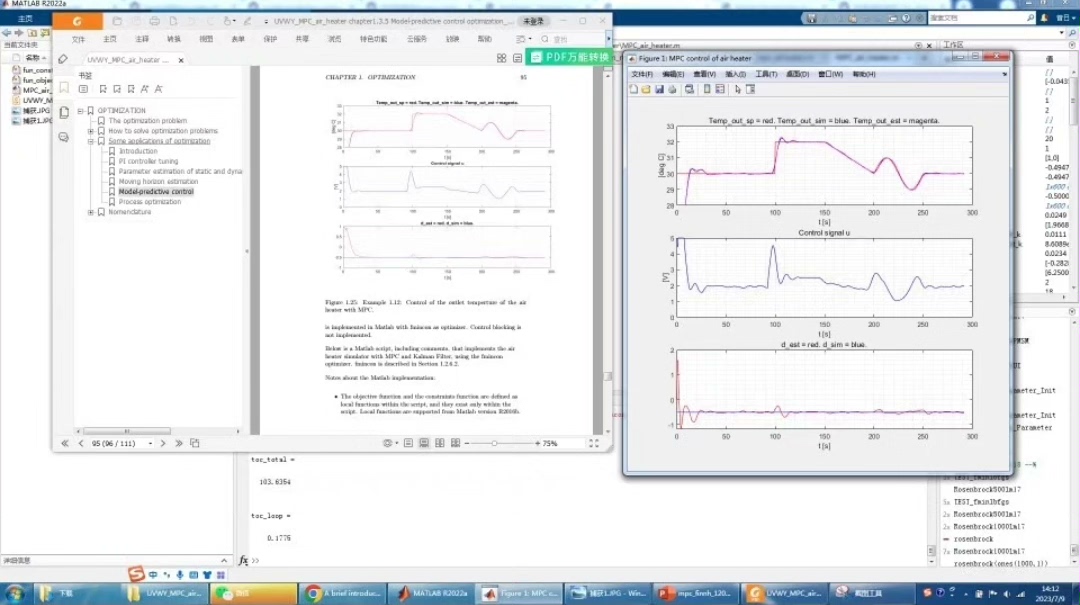Open 保护 tab in PDF reader
Viewport: 1080px width, 605px height.
point(270,39)
